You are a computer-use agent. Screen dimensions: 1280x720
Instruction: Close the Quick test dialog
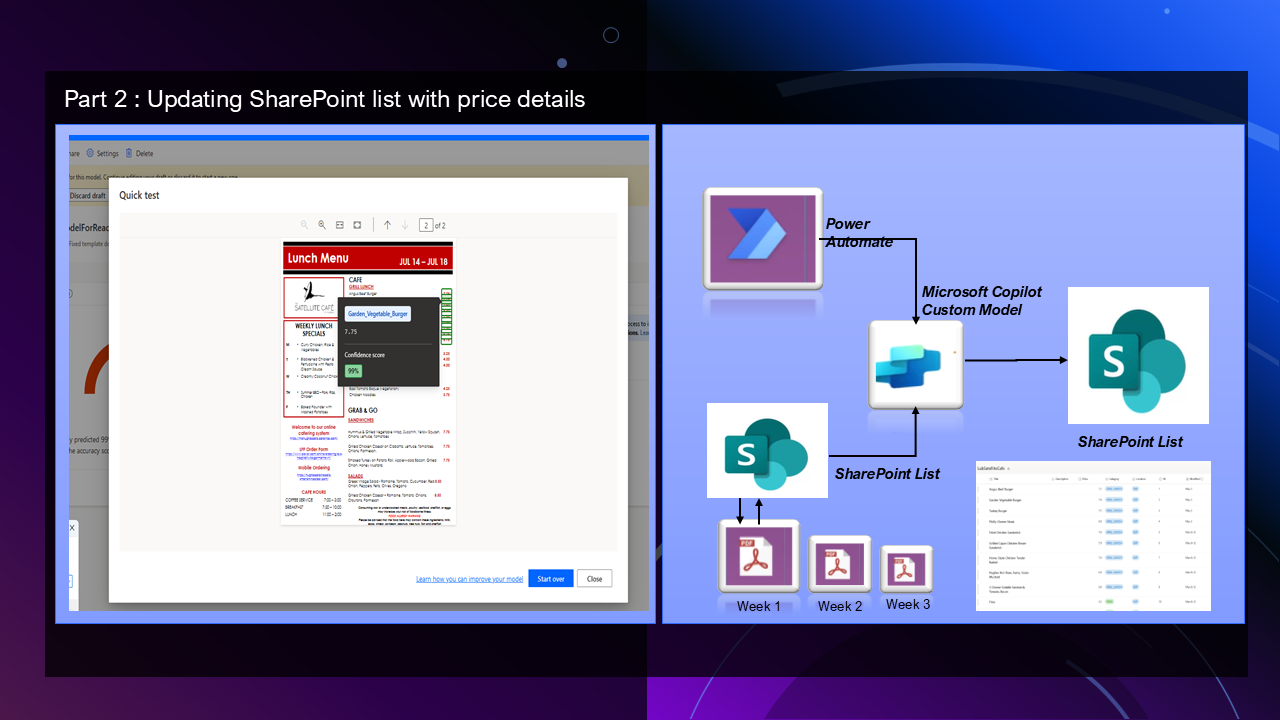pos(594,579)
